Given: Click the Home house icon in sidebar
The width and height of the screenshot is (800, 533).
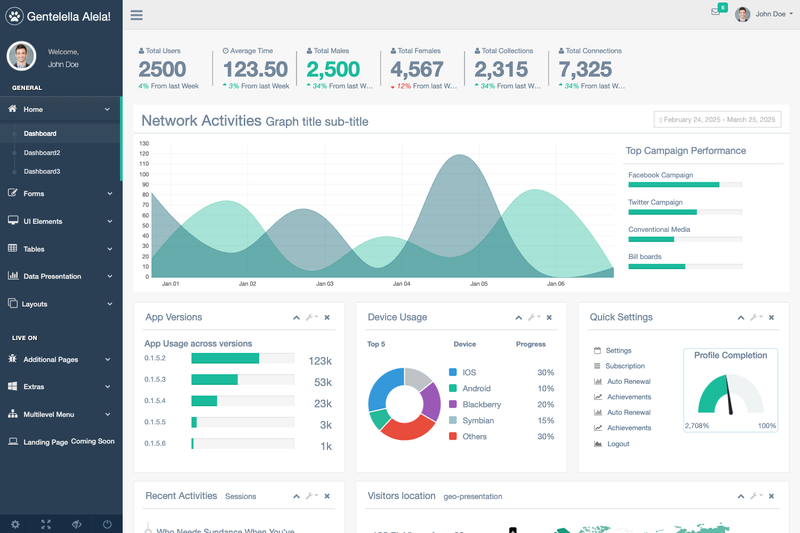Looking at the screenshot, I should point(13,109).
